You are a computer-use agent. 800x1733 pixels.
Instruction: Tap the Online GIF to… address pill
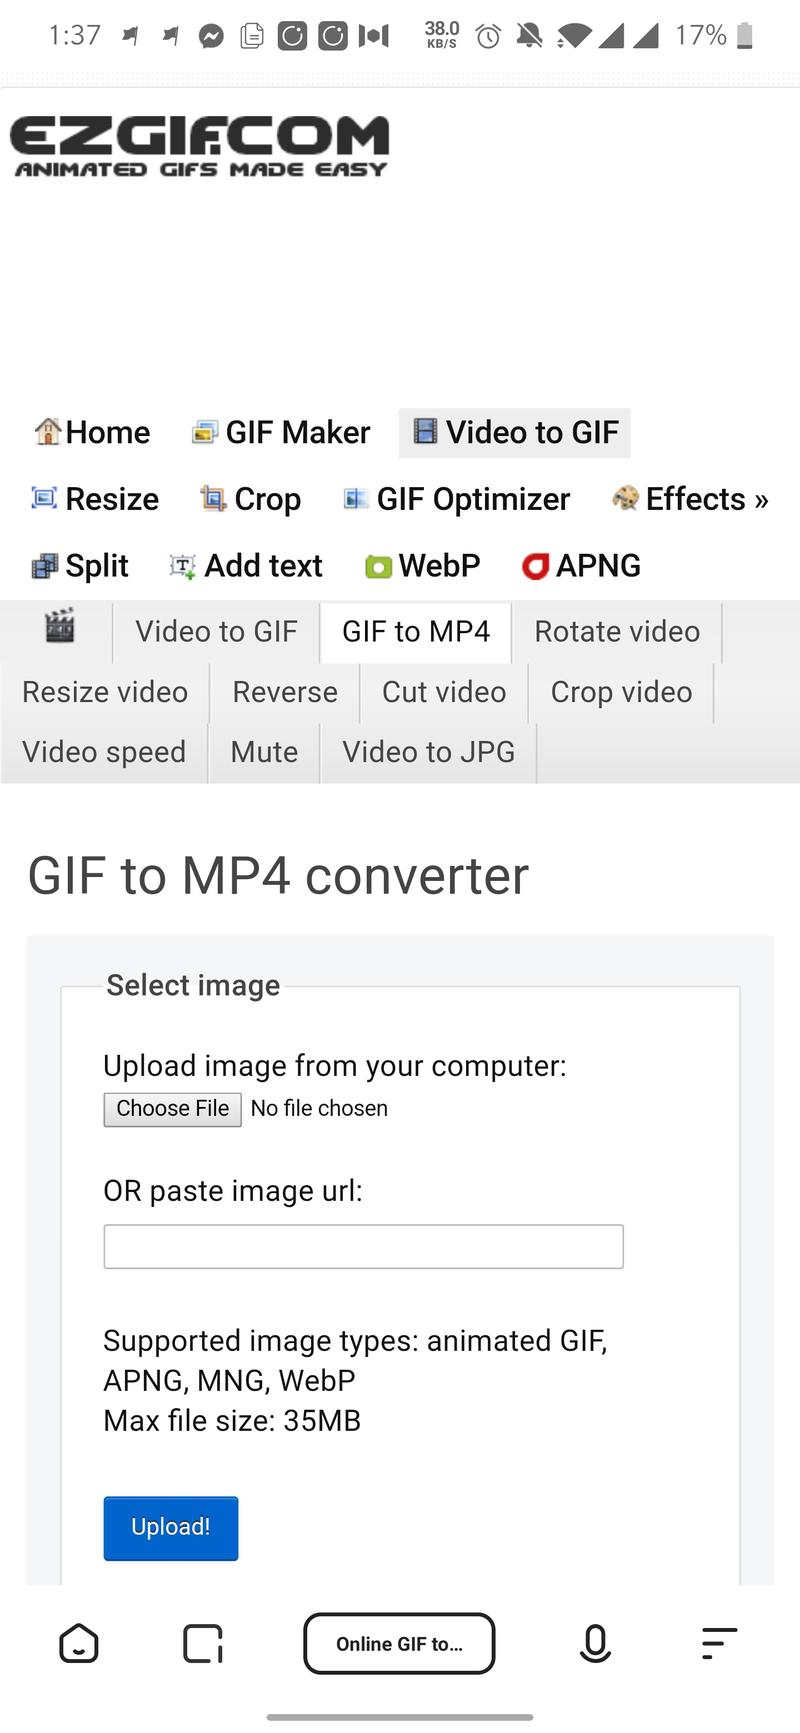click(x=399, y=1643)
